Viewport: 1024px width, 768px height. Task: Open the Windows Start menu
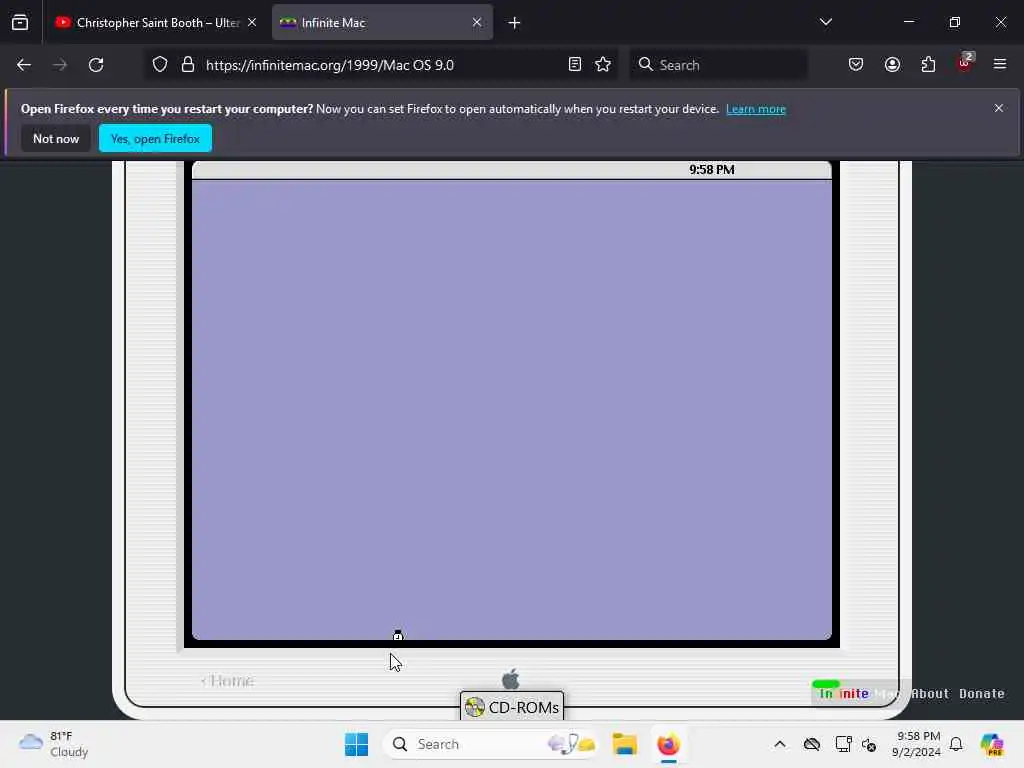point(357,744)
